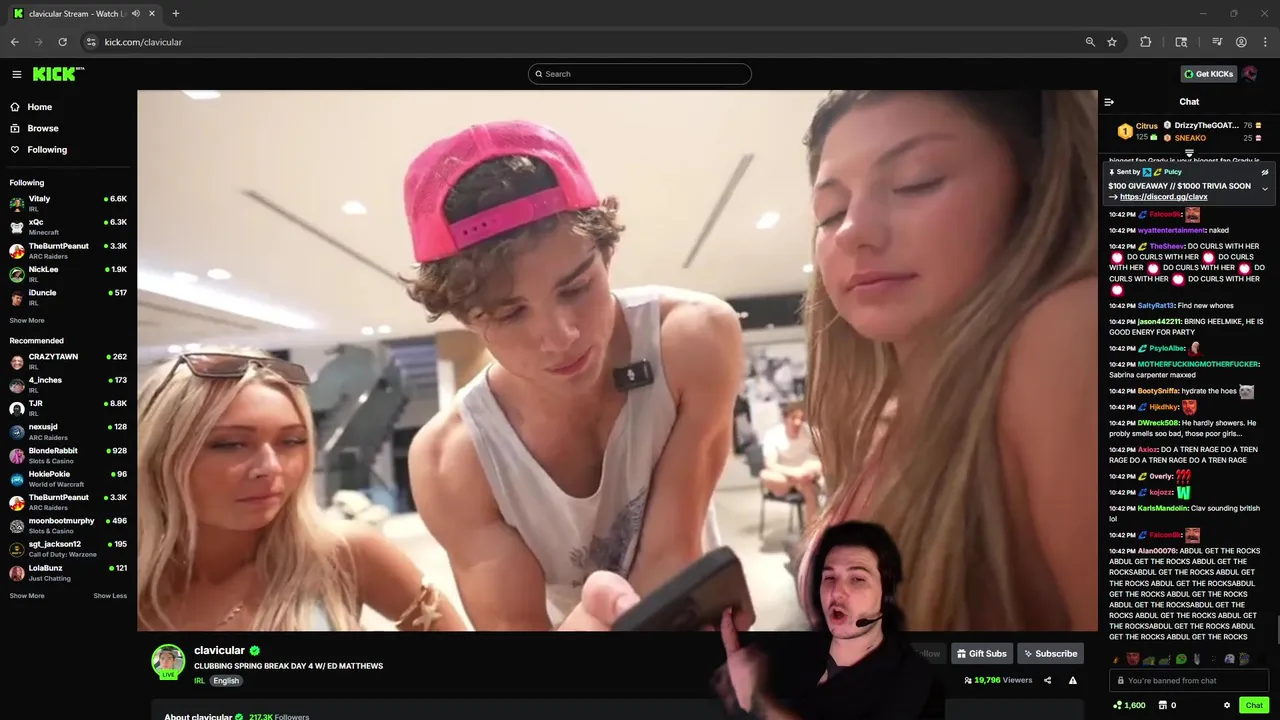Click the chat message input

[x=1189, y=681]
